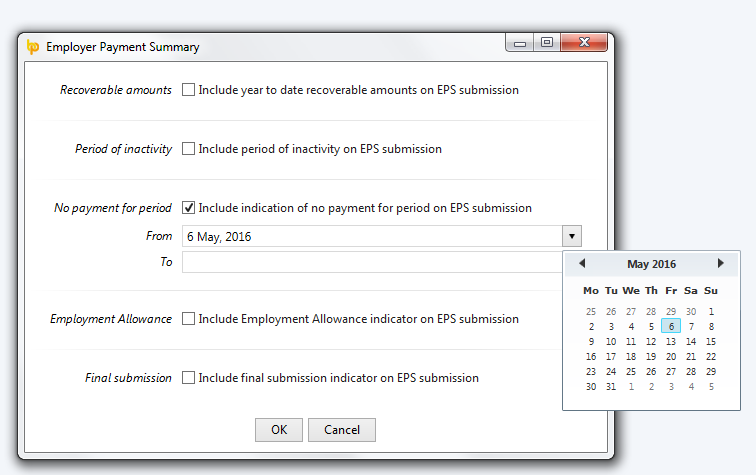Close the Employer Payment Summary dialog
The width and height of the screenshot is (756, 475).
[584, 42]
